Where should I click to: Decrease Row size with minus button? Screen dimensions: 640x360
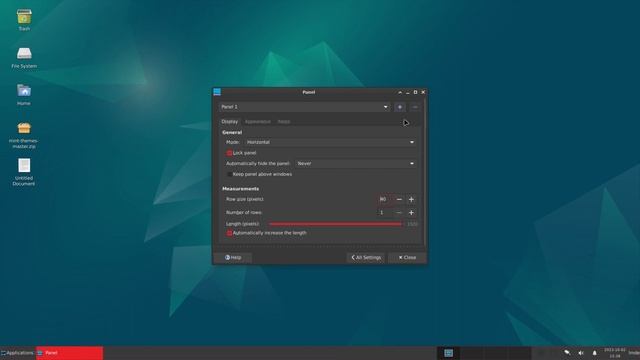click(x=399, y=200)
